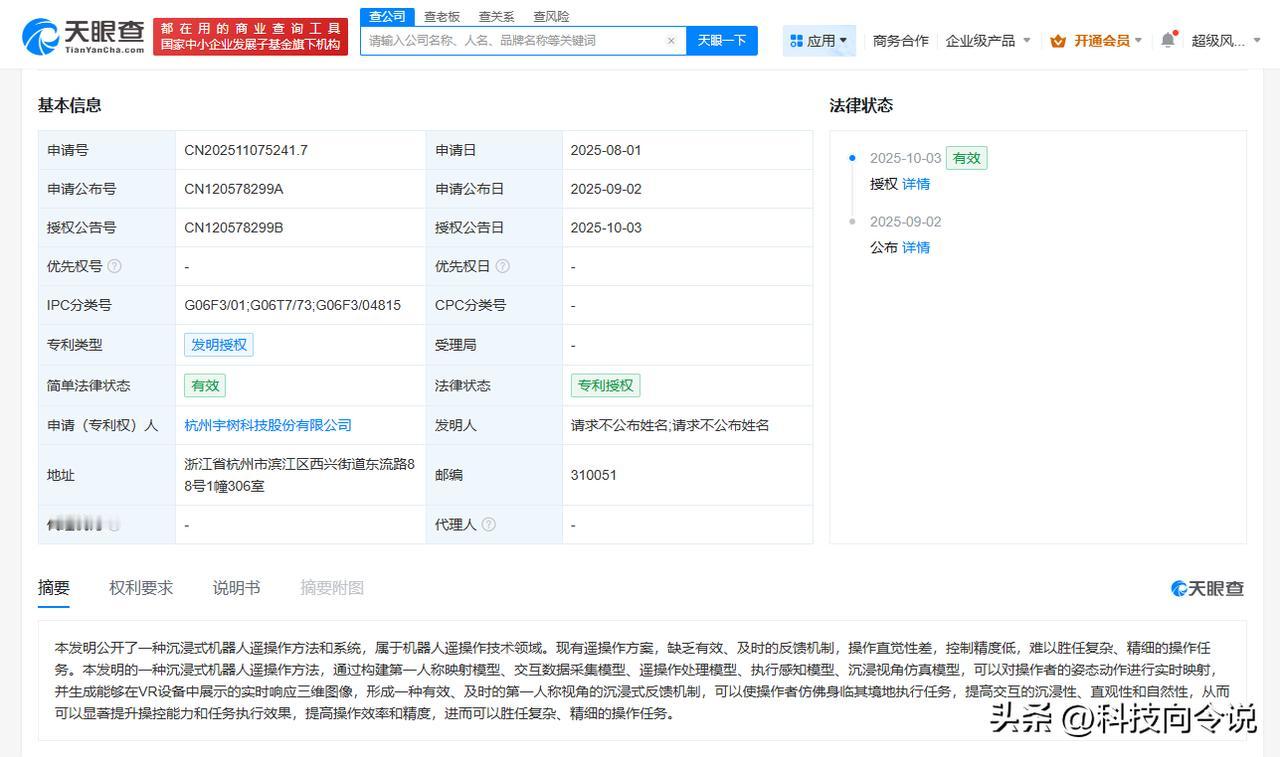Click the IPC分类号 label
This screenshot has width=1280, height=757.
(79, 305)
